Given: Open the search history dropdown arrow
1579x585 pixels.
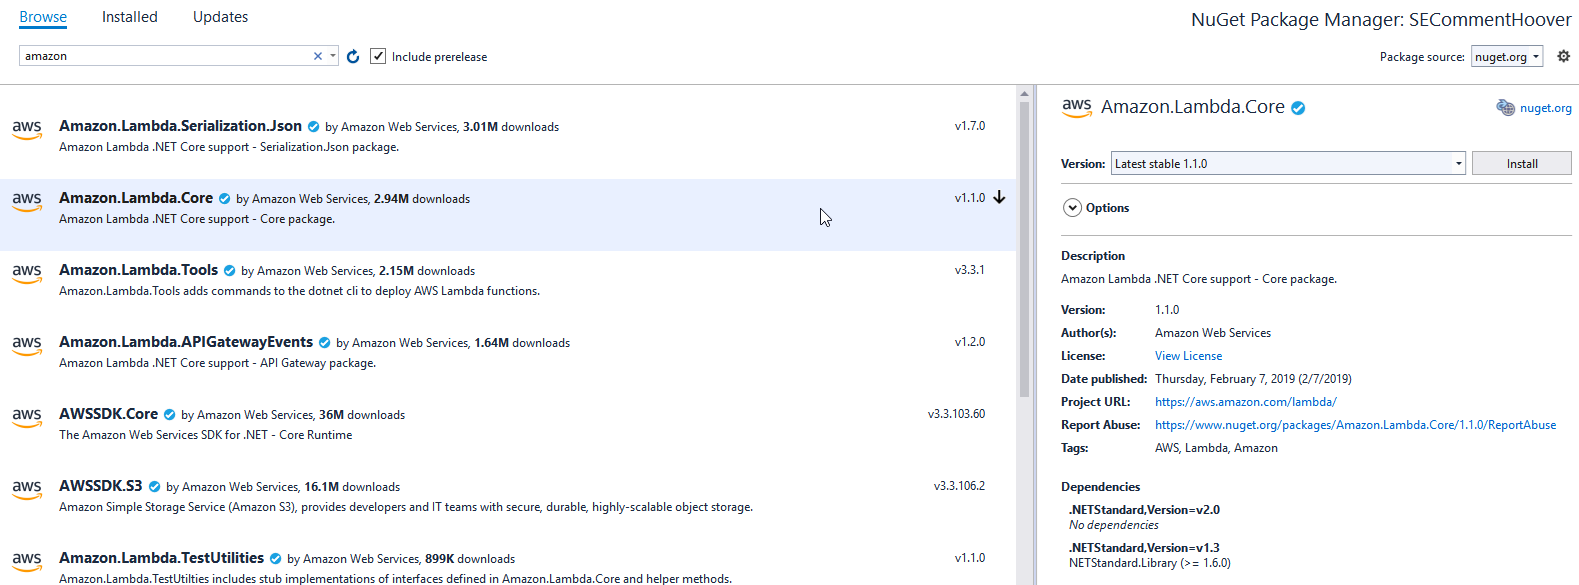Looking at the screenshot, I should click(333, 56).
